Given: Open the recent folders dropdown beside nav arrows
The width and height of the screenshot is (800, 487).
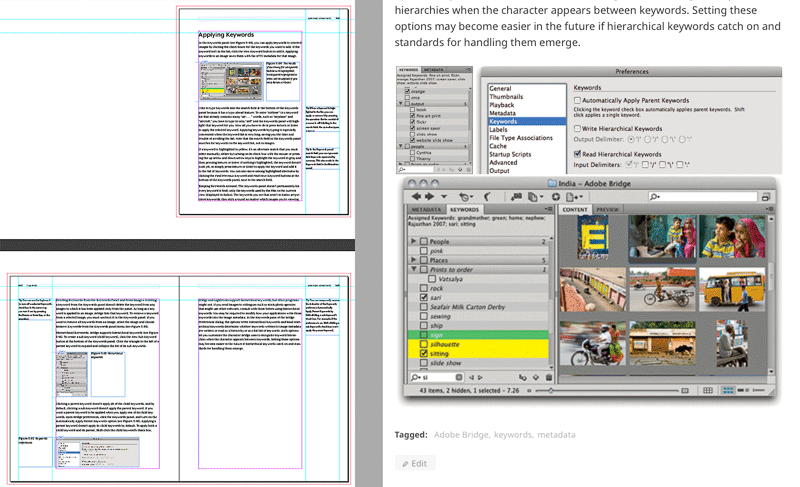Looking at the screenshot, I should coord(444,197).
